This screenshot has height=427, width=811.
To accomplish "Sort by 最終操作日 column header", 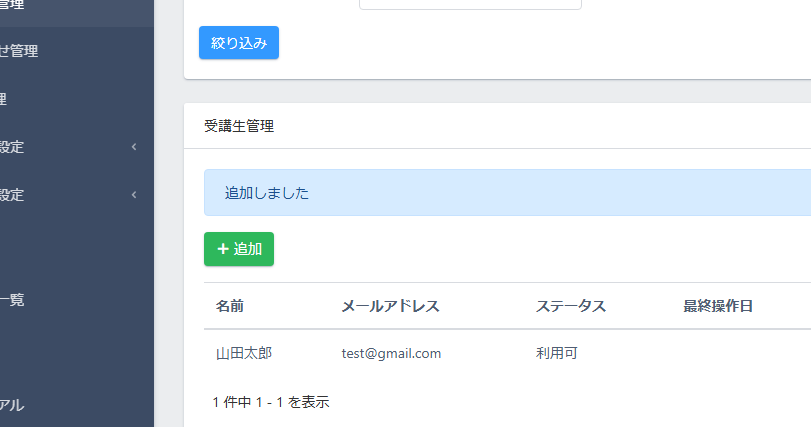I will [718, 306].
